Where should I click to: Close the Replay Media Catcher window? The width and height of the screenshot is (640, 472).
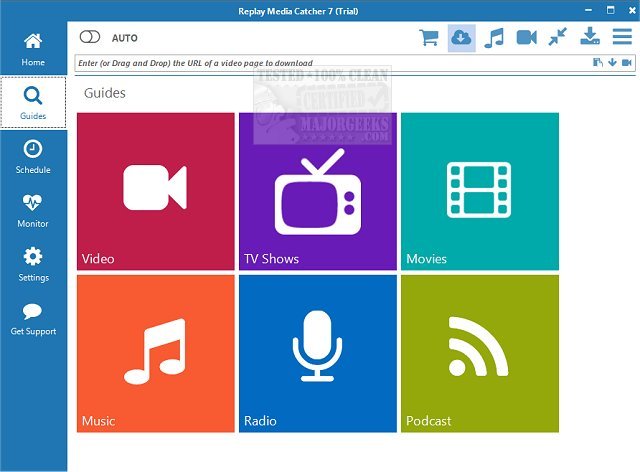point(632,11)
